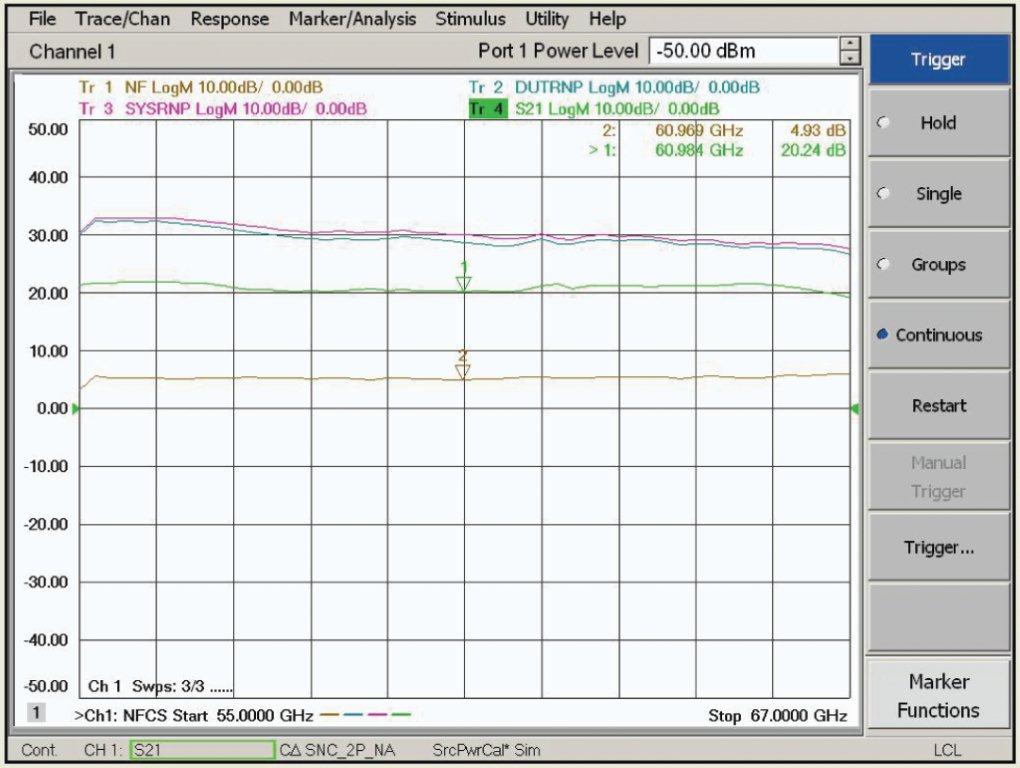Image resolution: width=1020 pixels, height=768 pixels.
Task: Open the Marker/Analysis menu
Action: click(352, 19)
